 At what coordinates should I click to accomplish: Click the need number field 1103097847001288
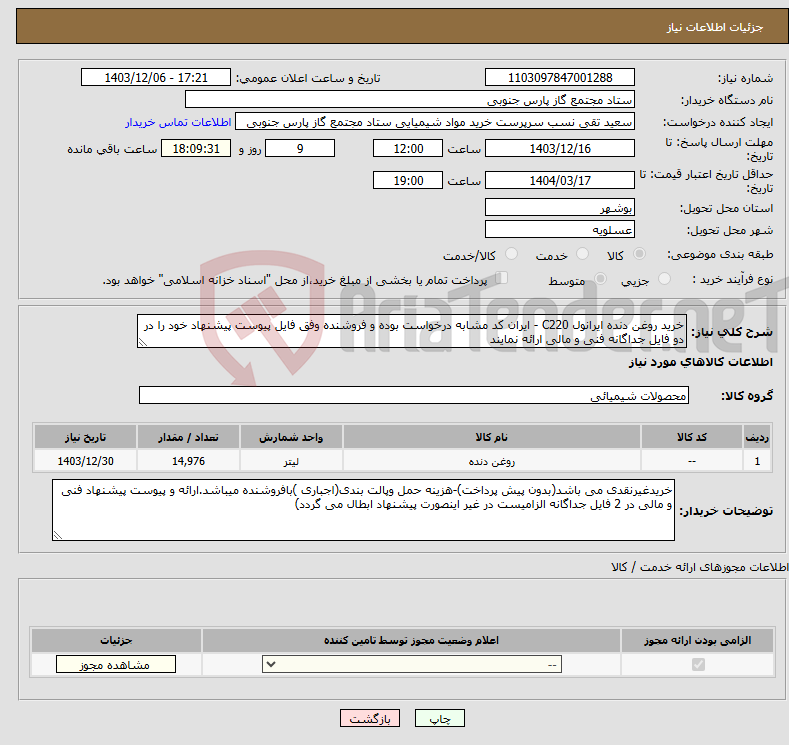click(x=560, y=77)
